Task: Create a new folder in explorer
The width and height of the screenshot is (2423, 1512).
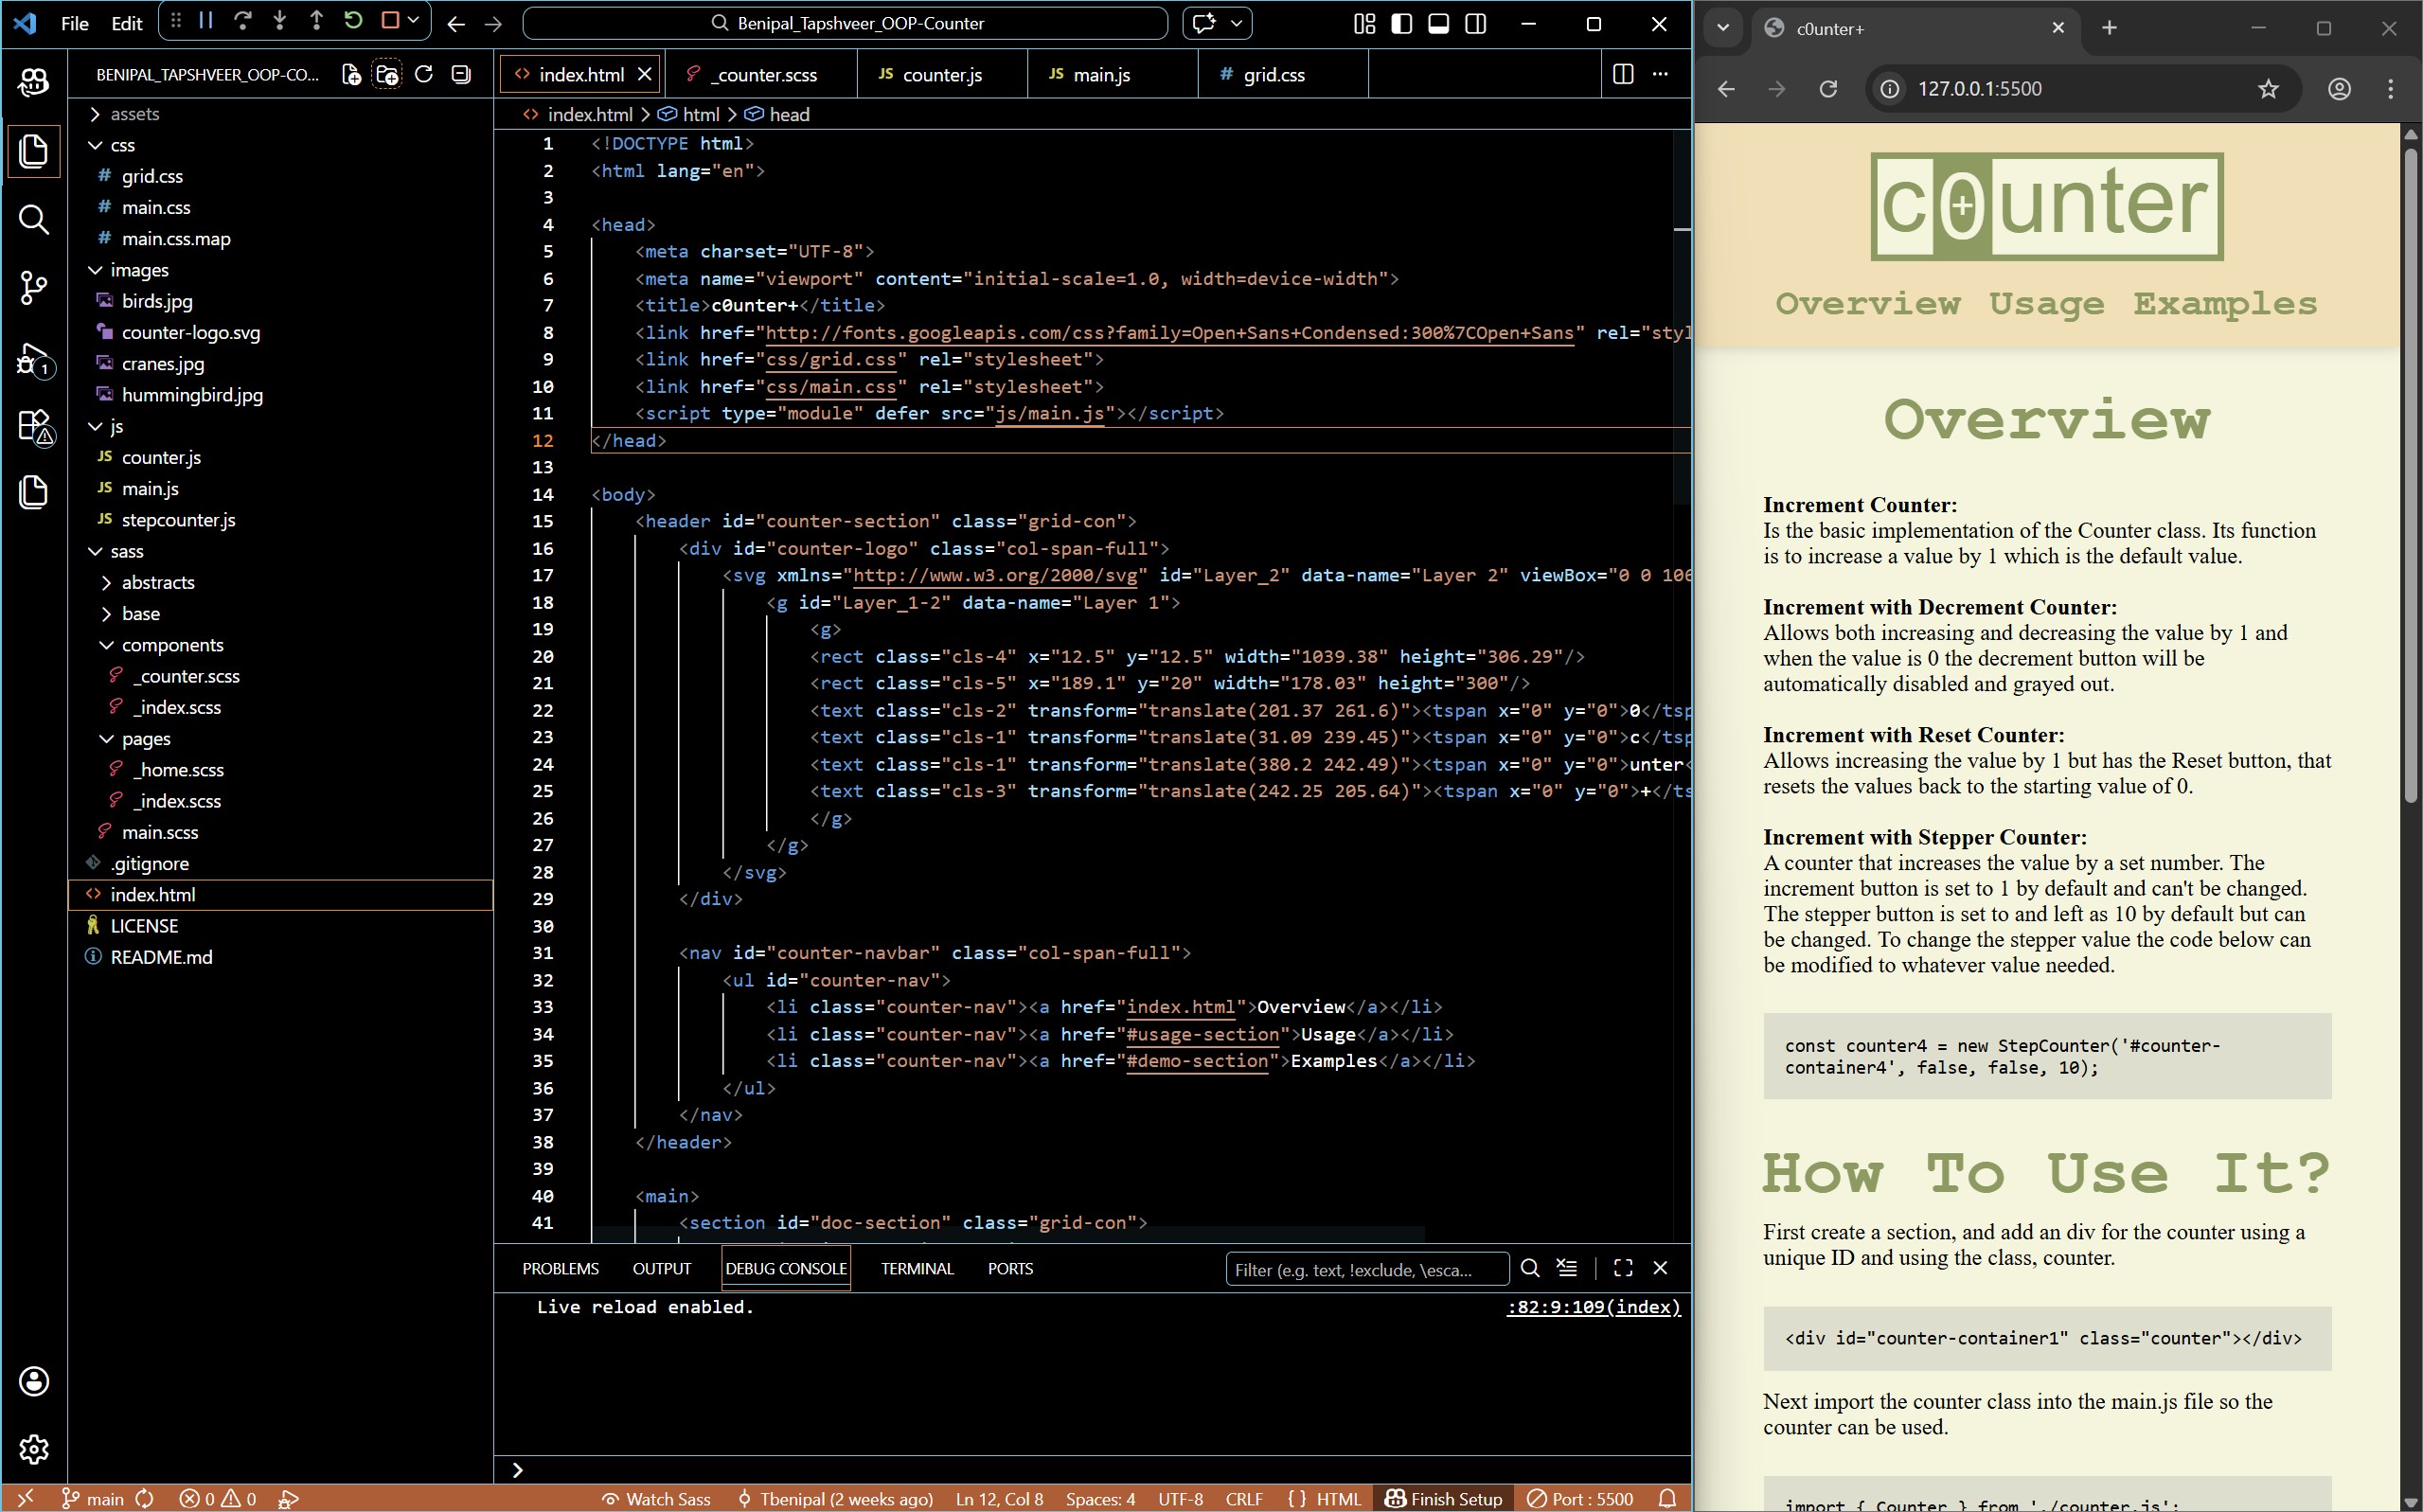Action: [x=387, y=75]
